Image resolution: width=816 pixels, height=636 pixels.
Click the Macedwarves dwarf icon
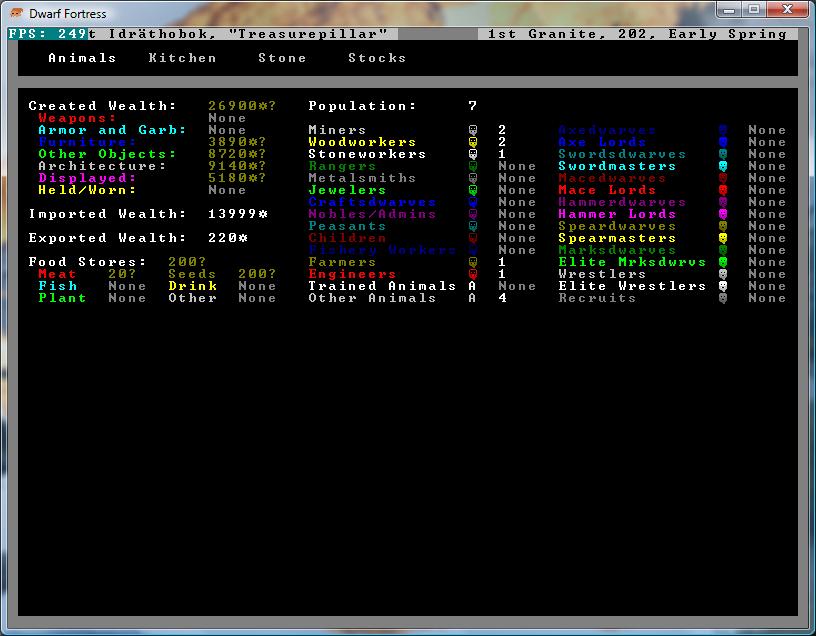click(723, 178)
